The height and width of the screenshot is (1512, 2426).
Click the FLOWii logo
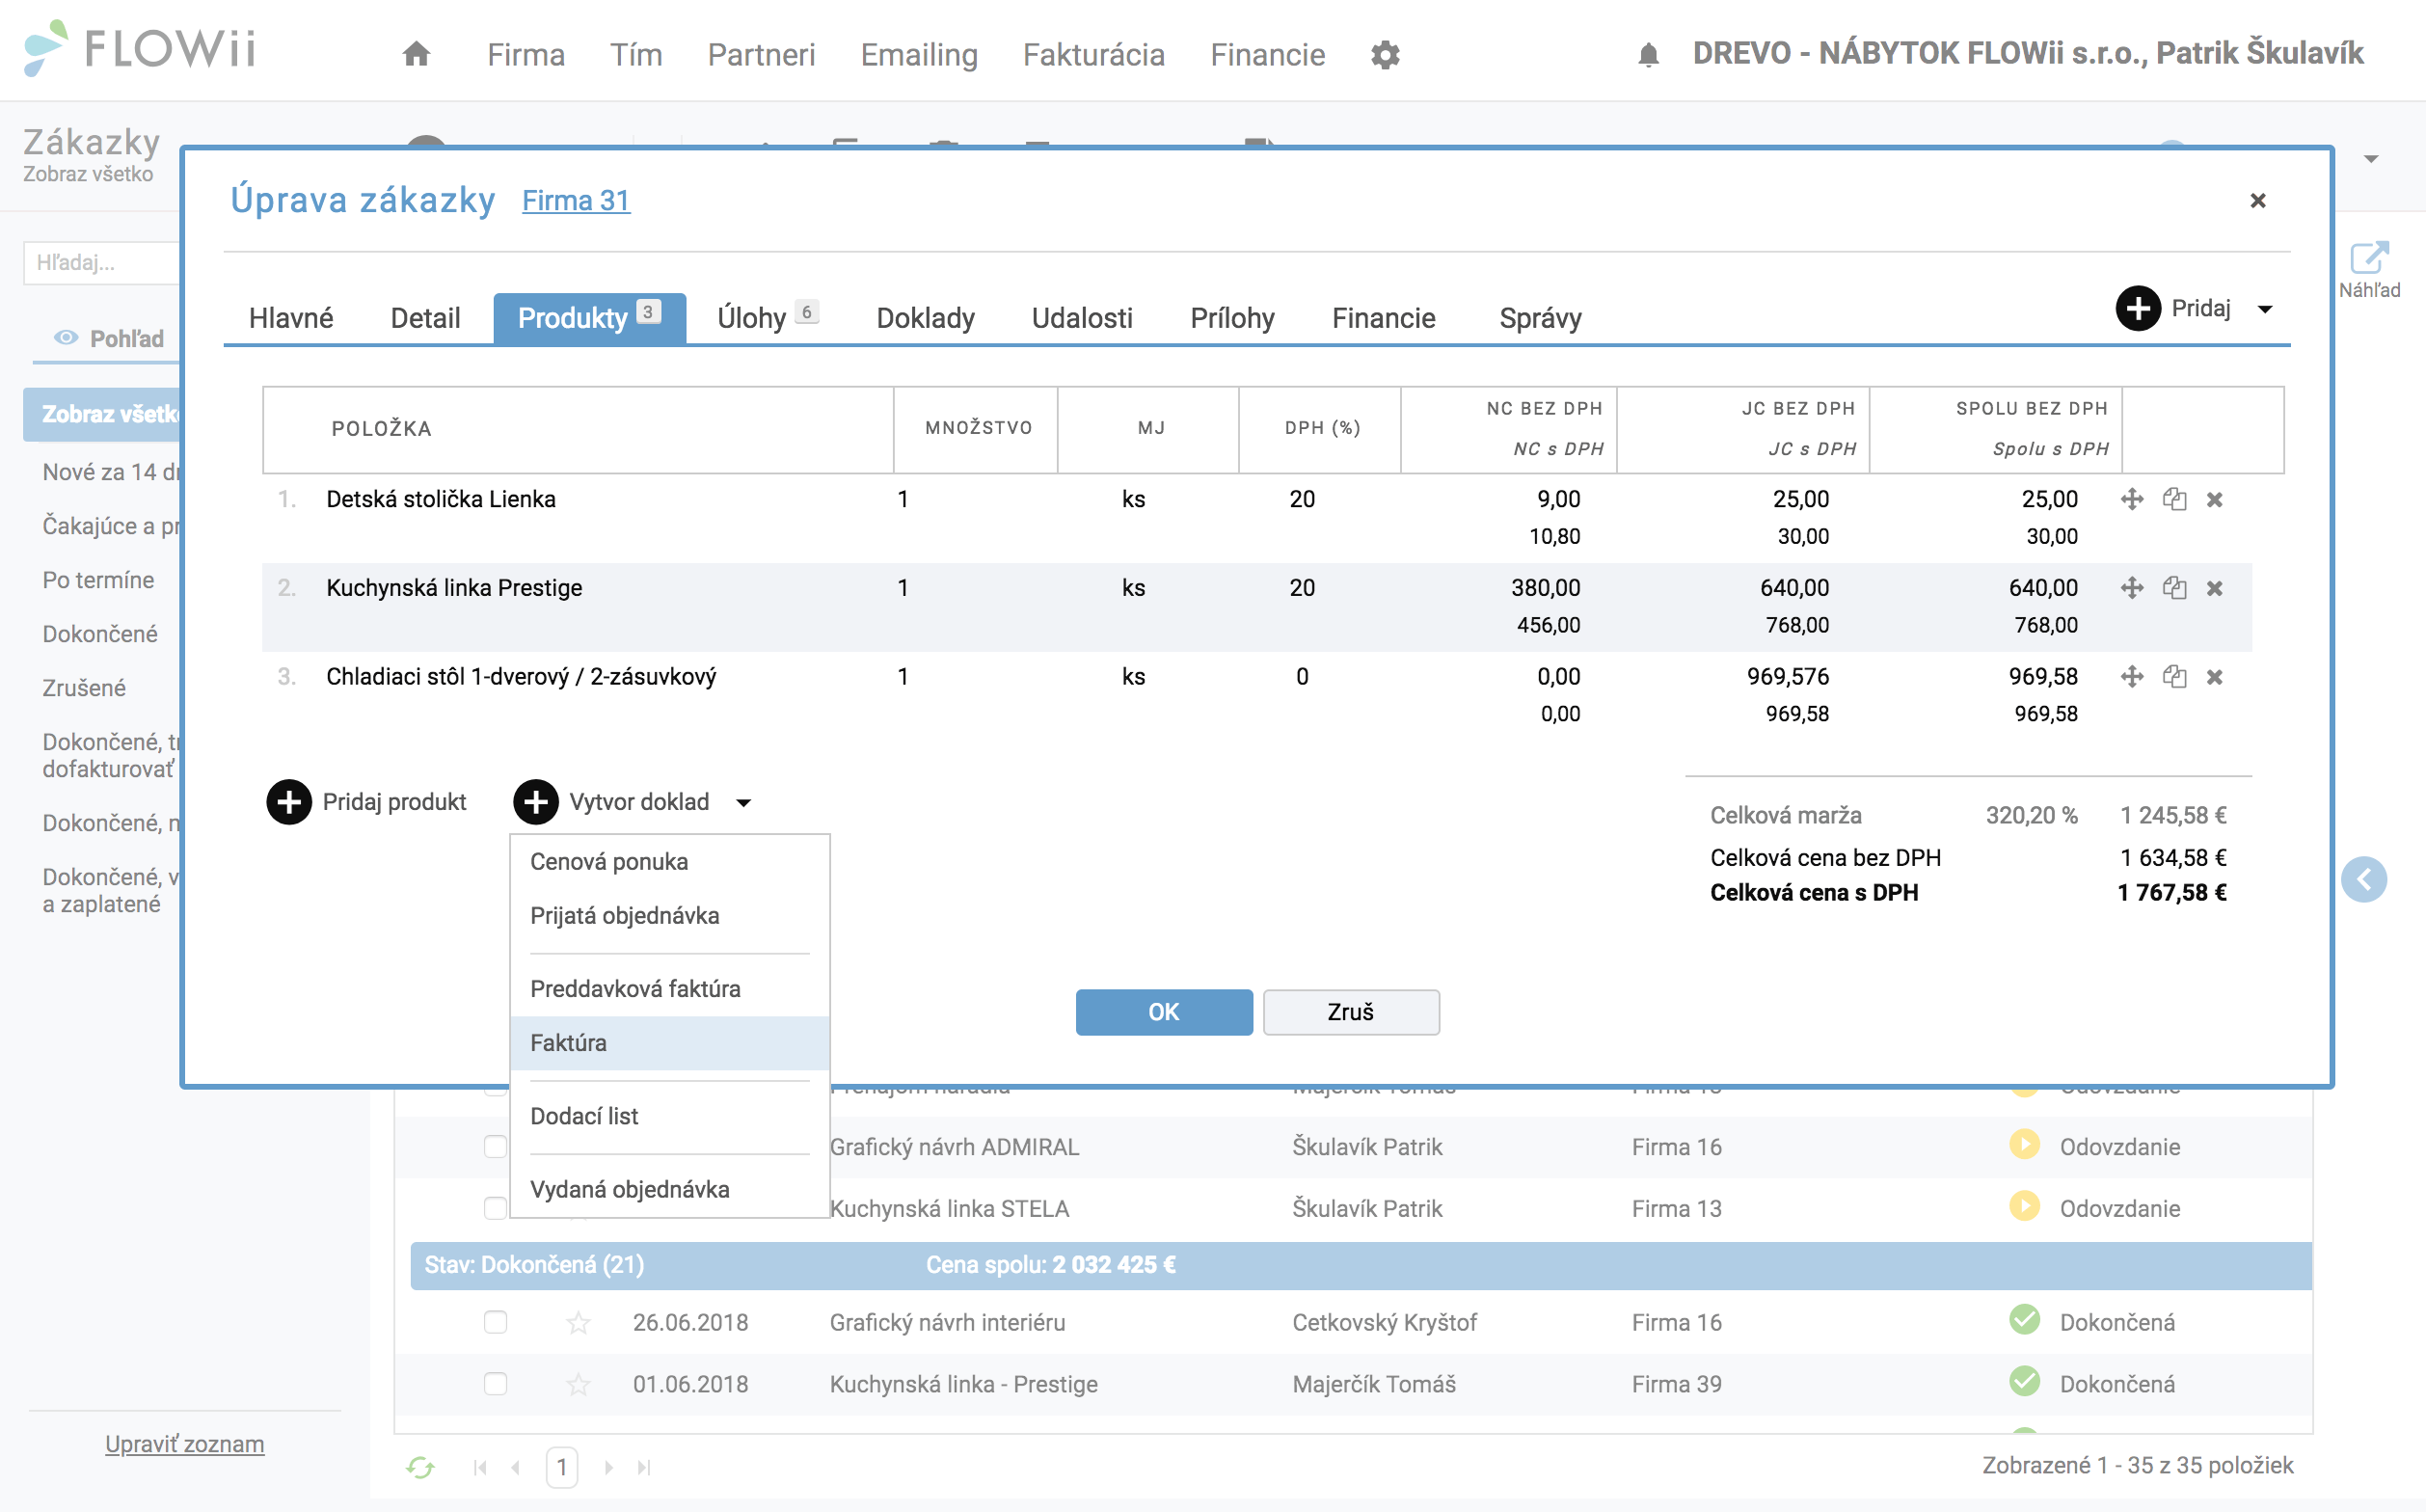140,48
